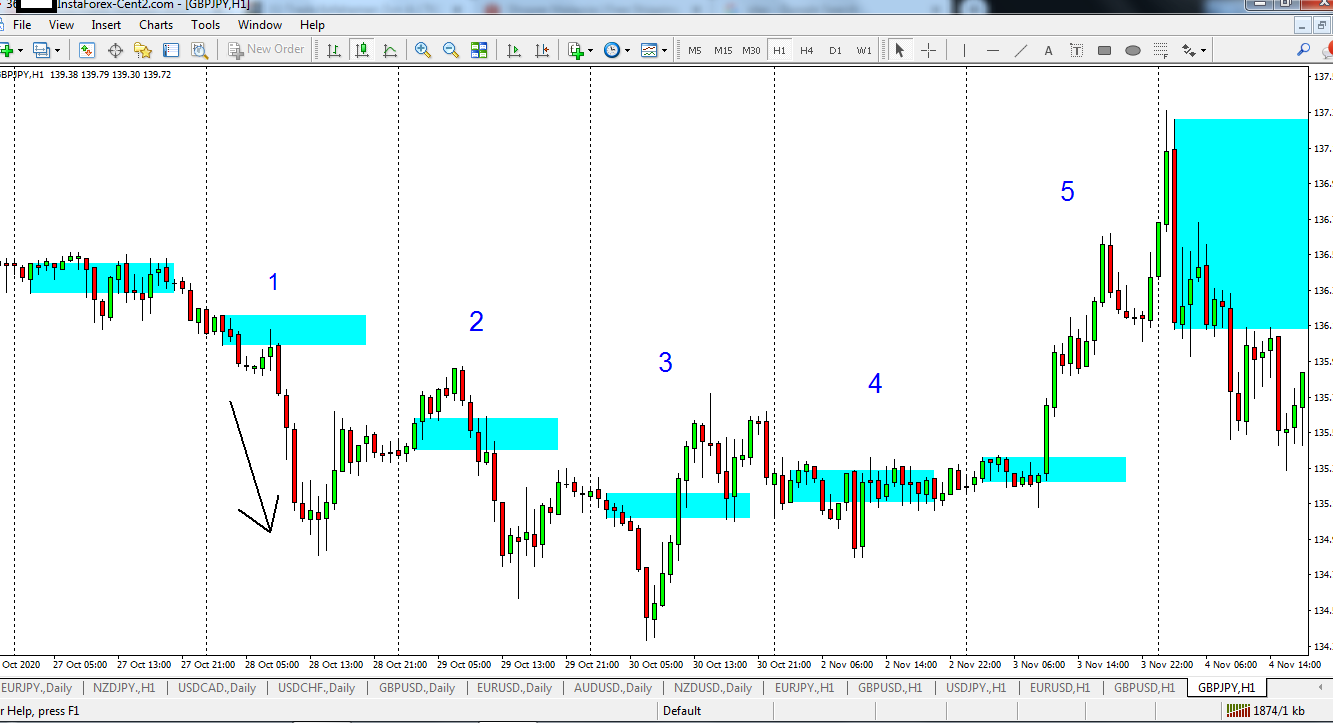Open the Navigator folder-star icon
Image resolution: width=1333 pixels, height=723 pixels.
click(143, 50)
